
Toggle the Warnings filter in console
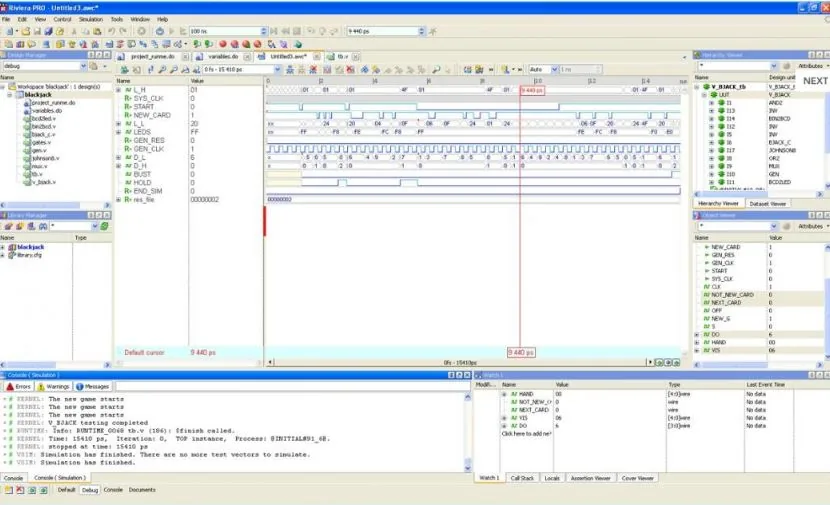(54, 386)
